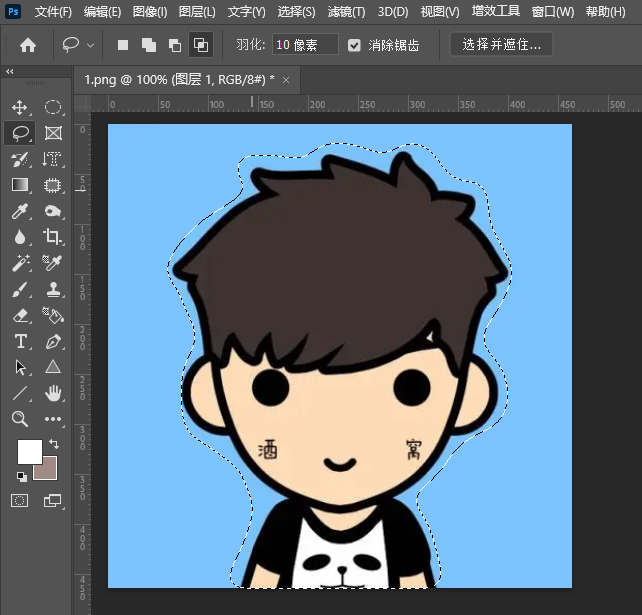Click the 羽化 feather value field

coord(305,45)
